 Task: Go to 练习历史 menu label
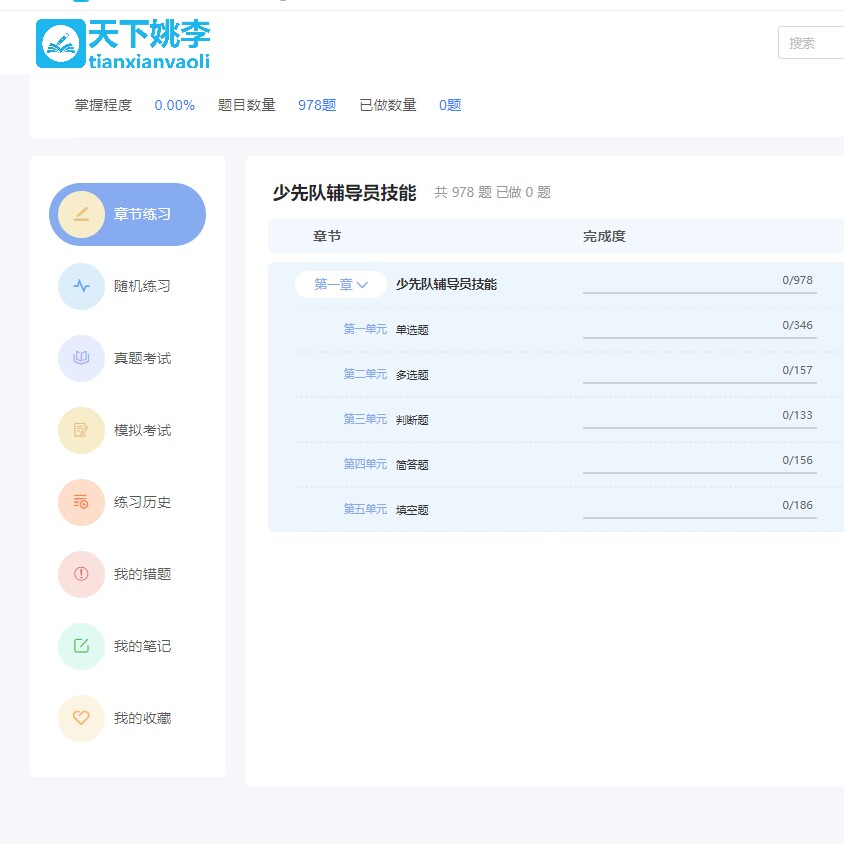pos(142,502)
